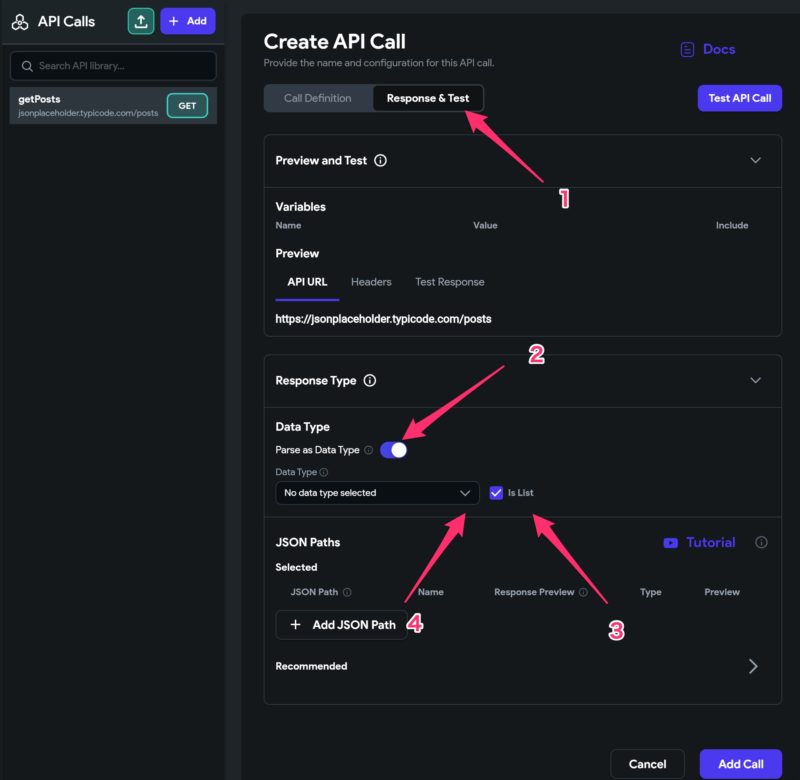Click info icon beside Tutorial link

761,543
